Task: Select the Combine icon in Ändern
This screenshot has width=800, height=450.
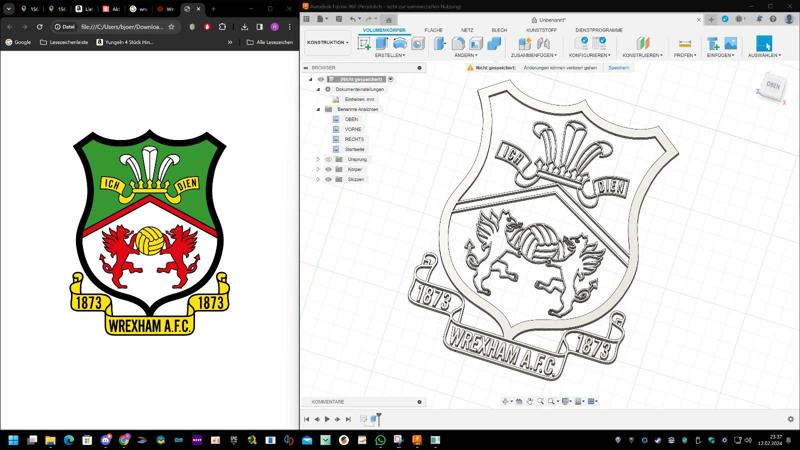Action: click(x=494, y=44)
